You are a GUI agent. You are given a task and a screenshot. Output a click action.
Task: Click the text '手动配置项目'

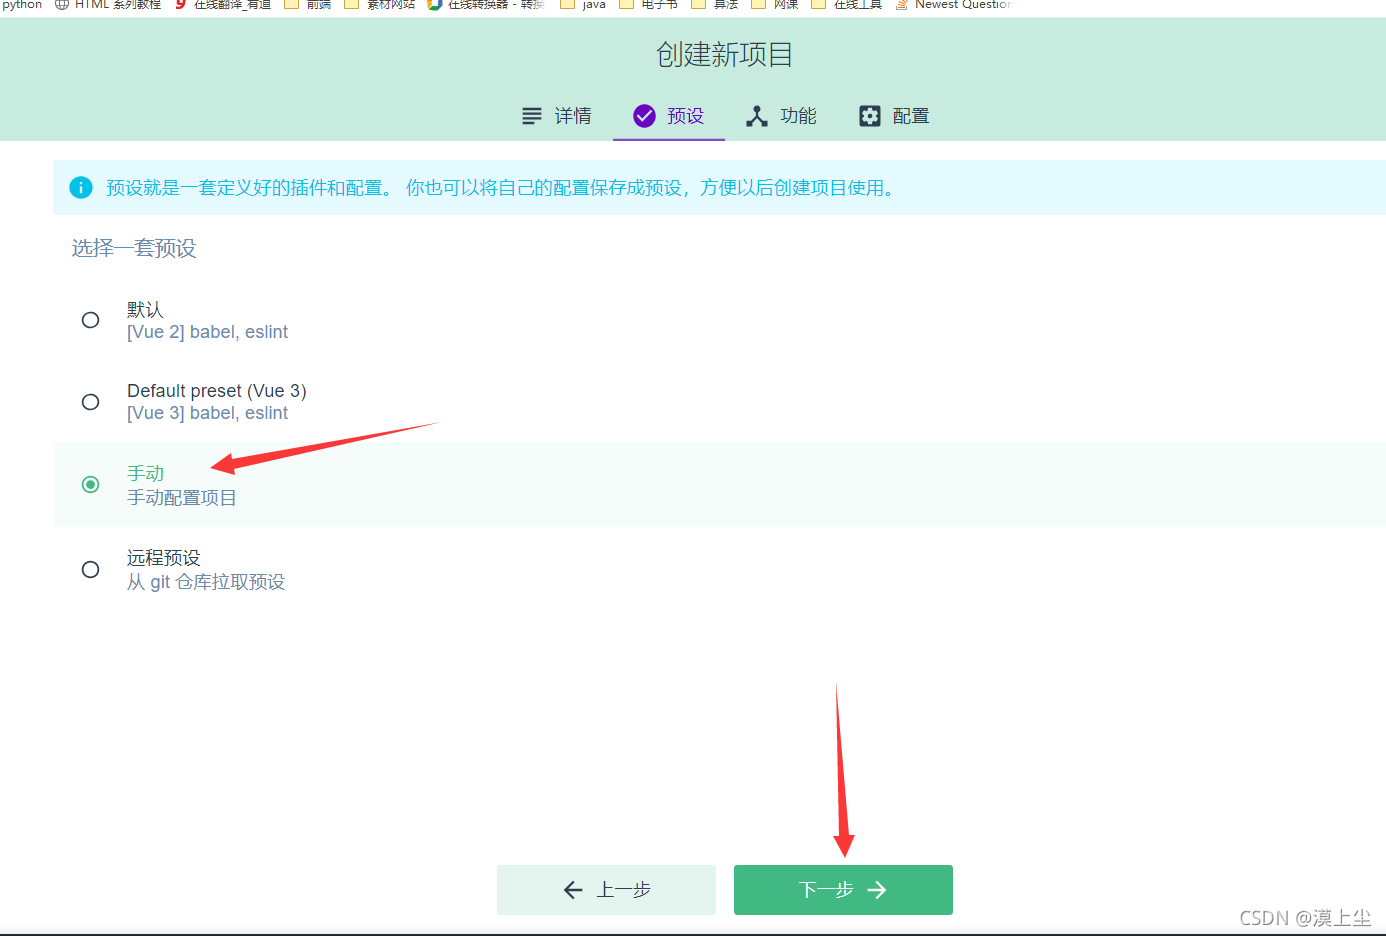[182, 498]
